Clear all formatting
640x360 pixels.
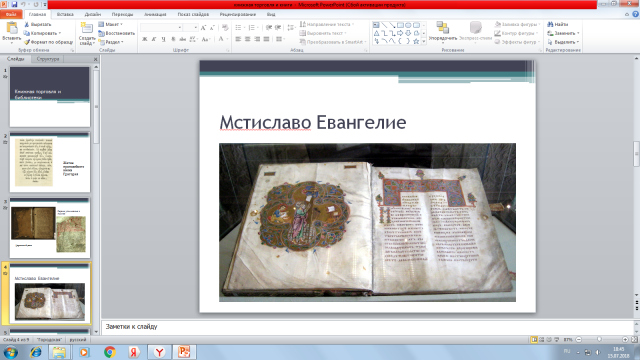[225, 28]
